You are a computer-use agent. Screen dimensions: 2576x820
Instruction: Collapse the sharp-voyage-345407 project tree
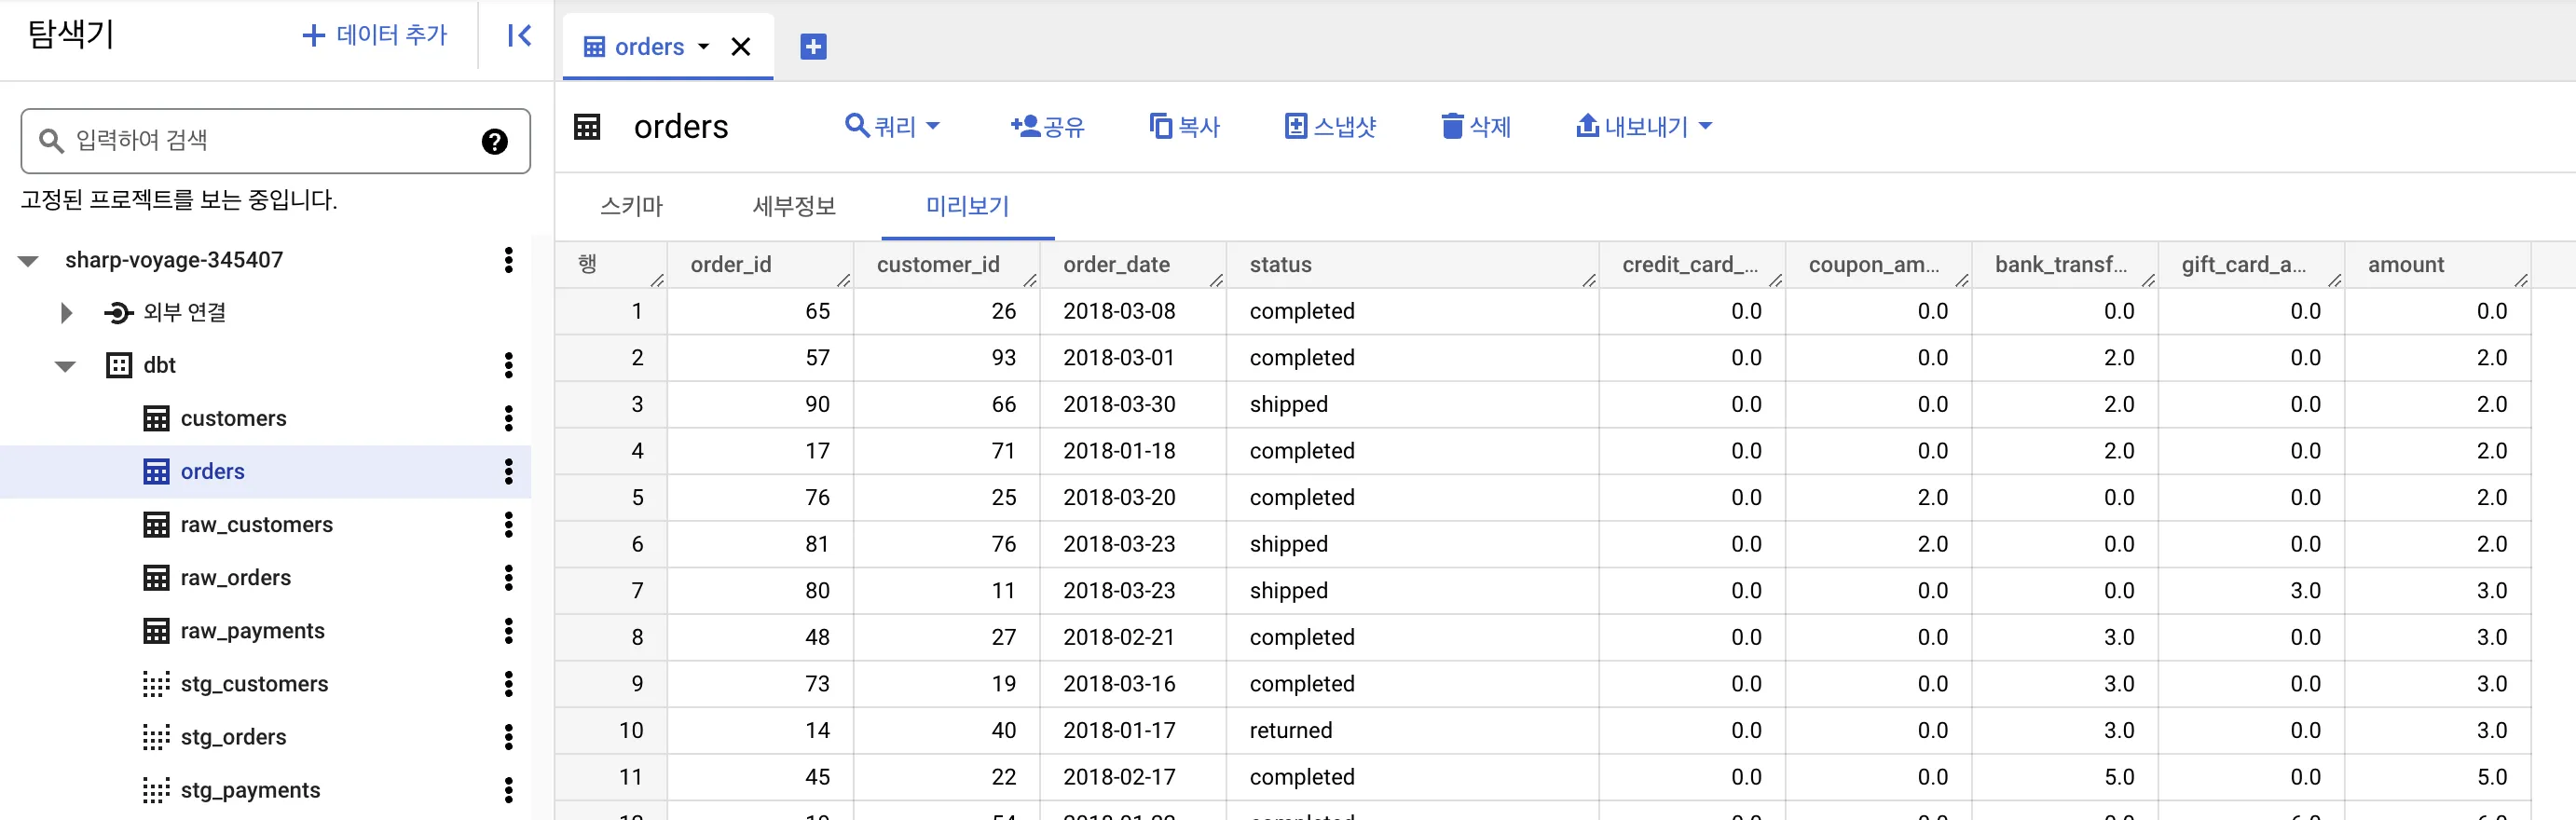[28, 261]
